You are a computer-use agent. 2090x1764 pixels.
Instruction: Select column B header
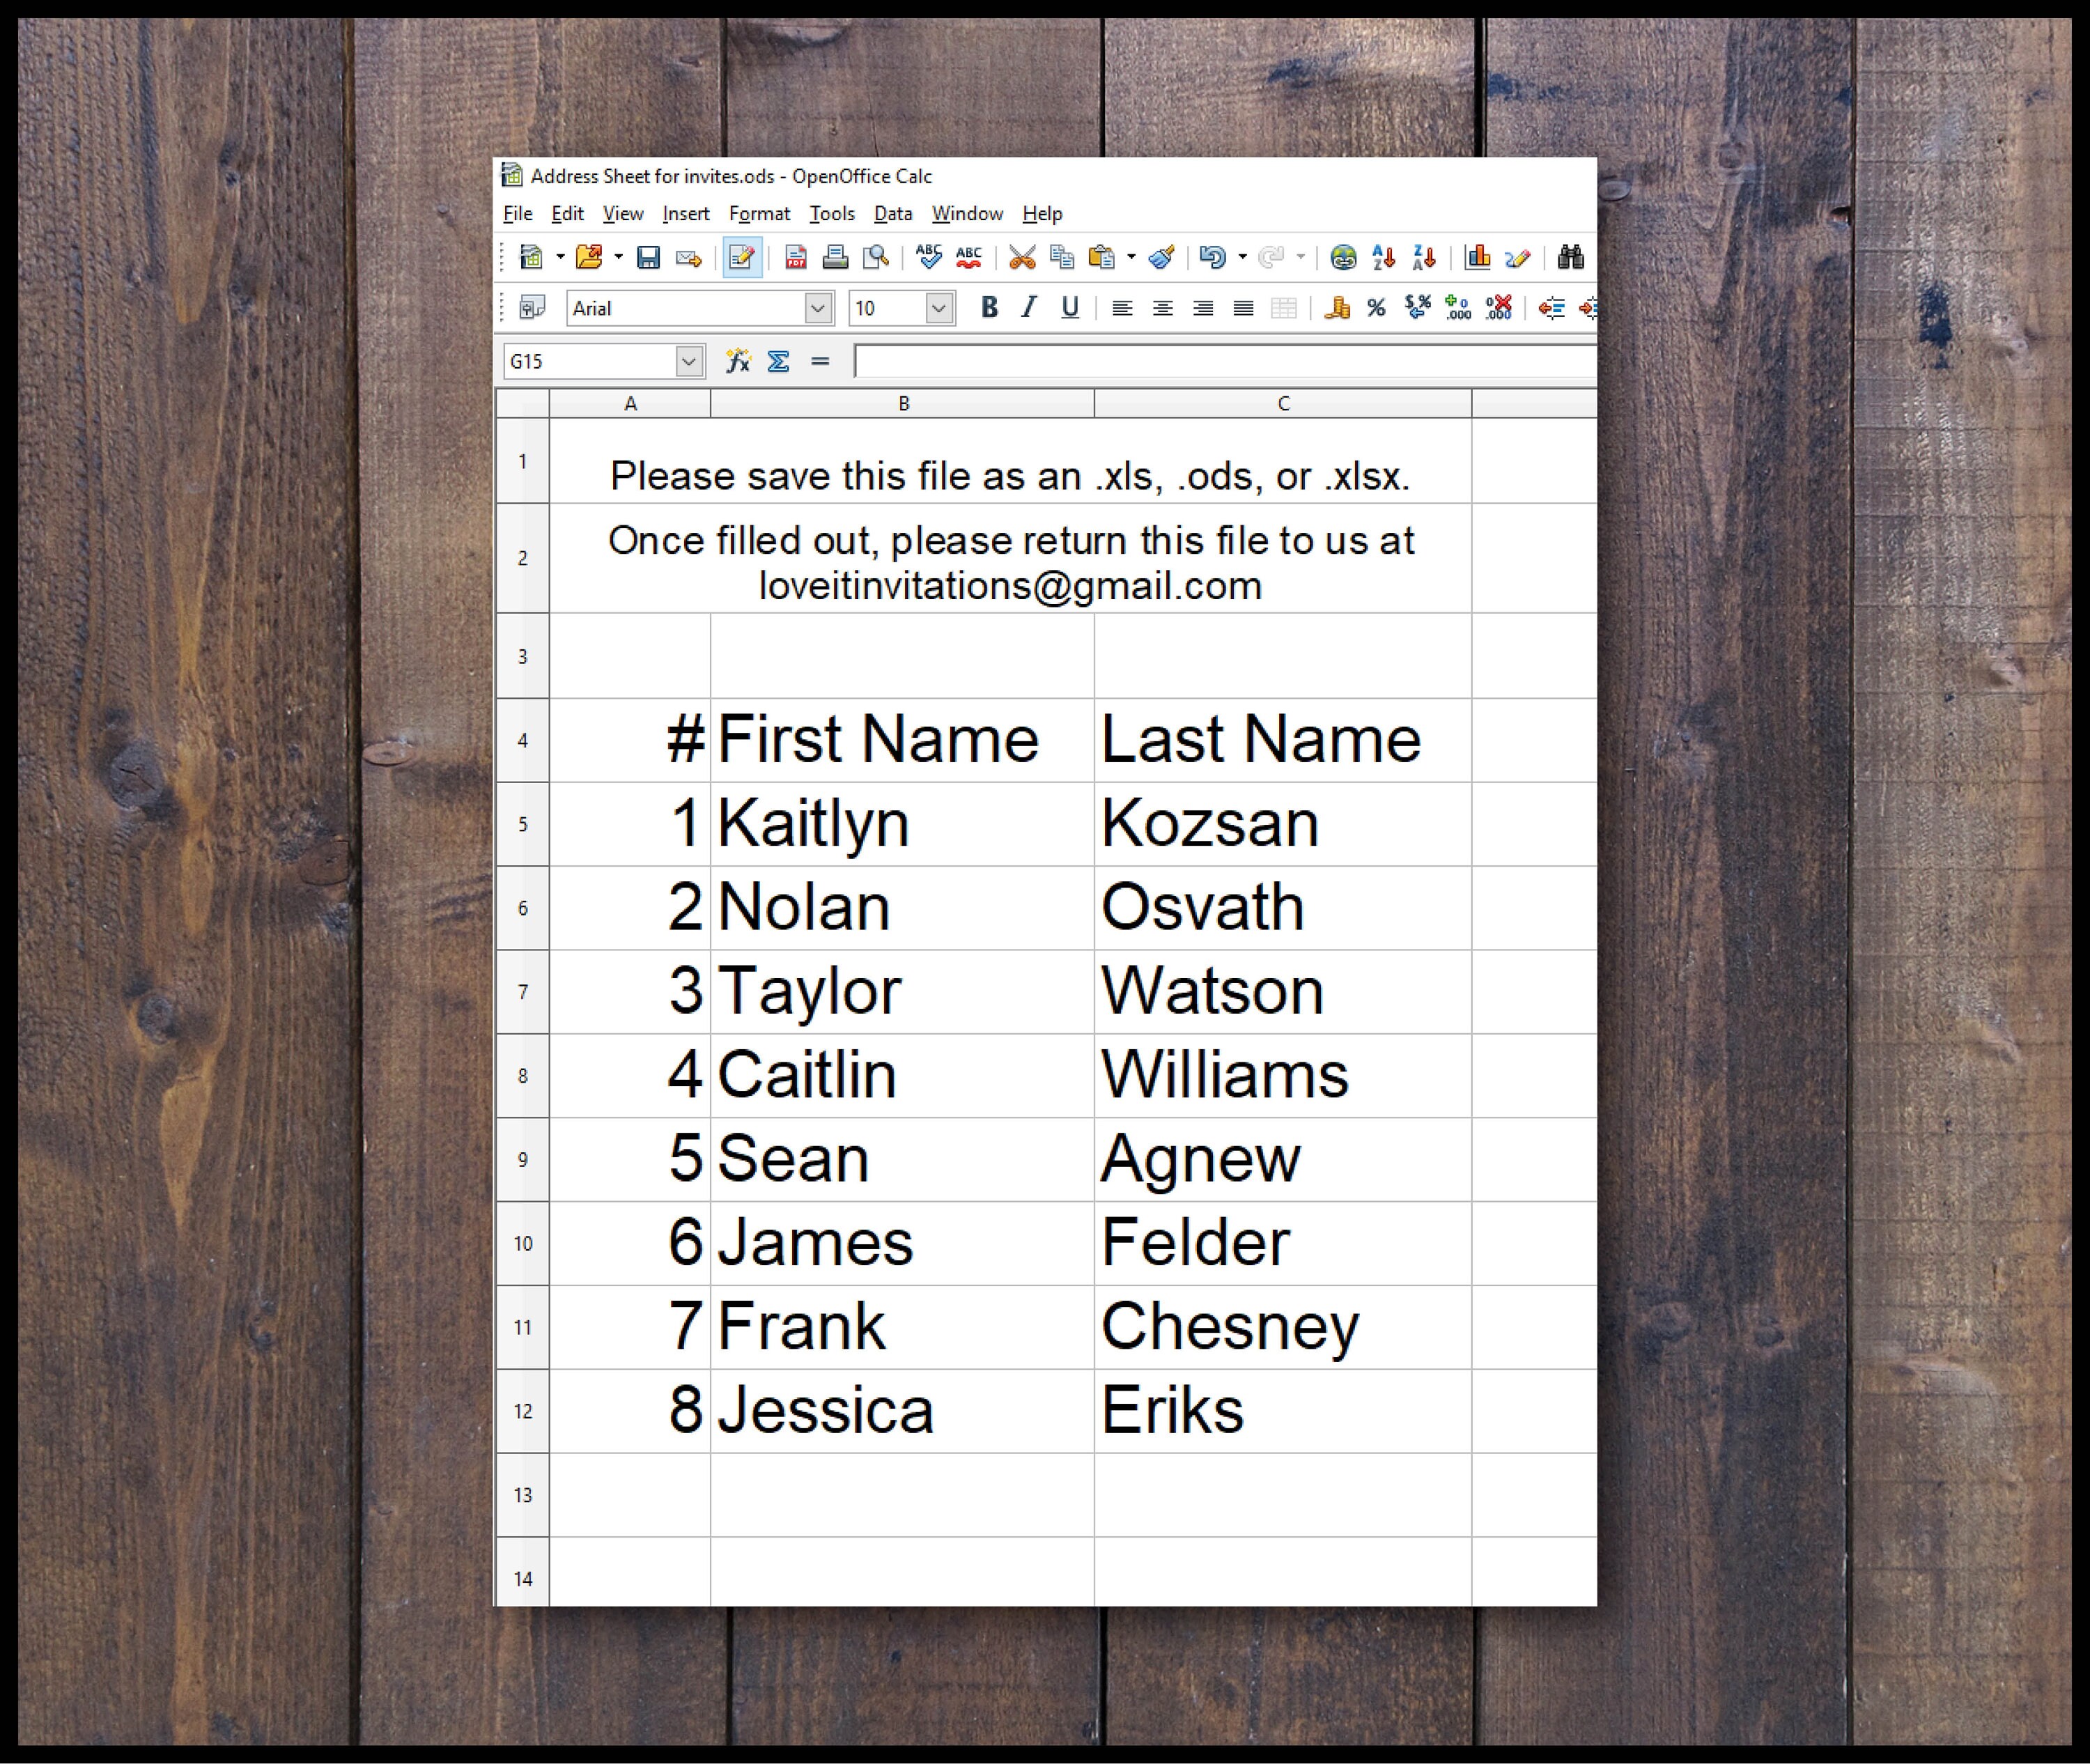pyautogui.click(x=903, y=404)
